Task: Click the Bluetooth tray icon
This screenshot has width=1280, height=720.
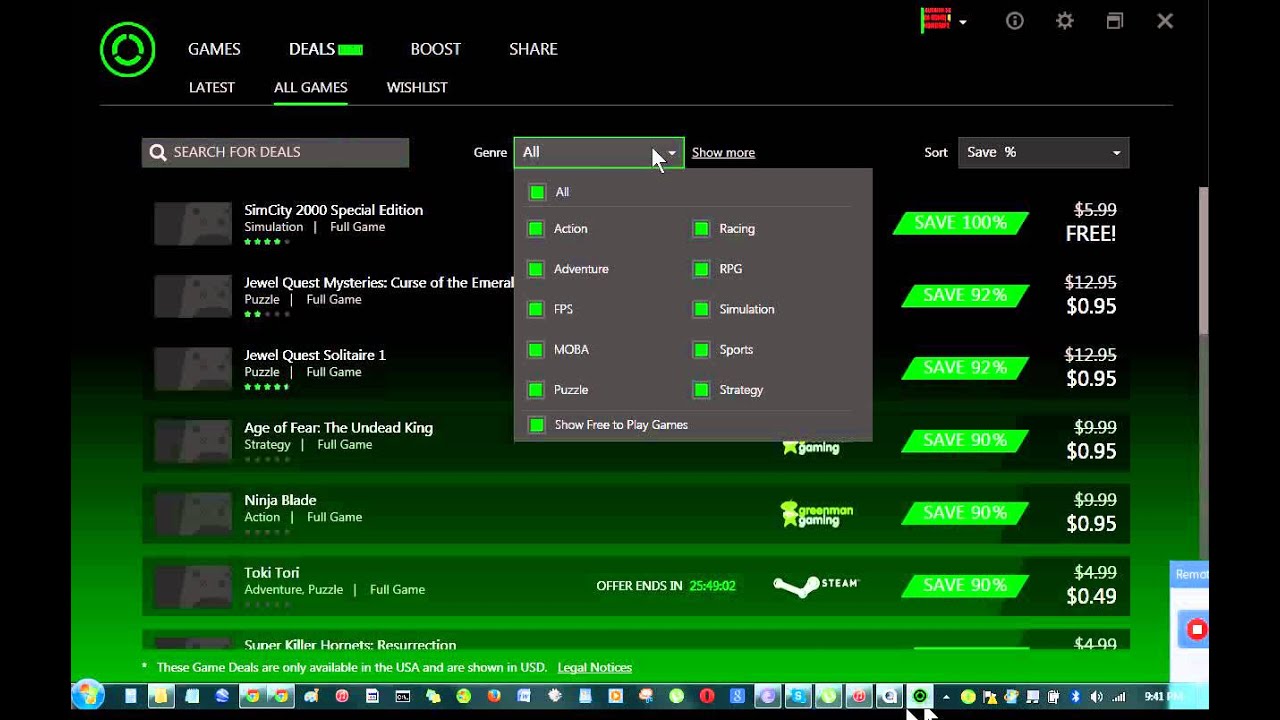Action: 1075,696
